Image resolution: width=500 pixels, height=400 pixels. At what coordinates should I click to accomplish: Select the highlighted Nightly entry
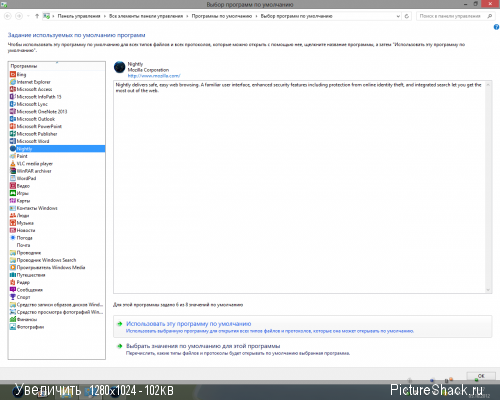click(x=57, y=149)
